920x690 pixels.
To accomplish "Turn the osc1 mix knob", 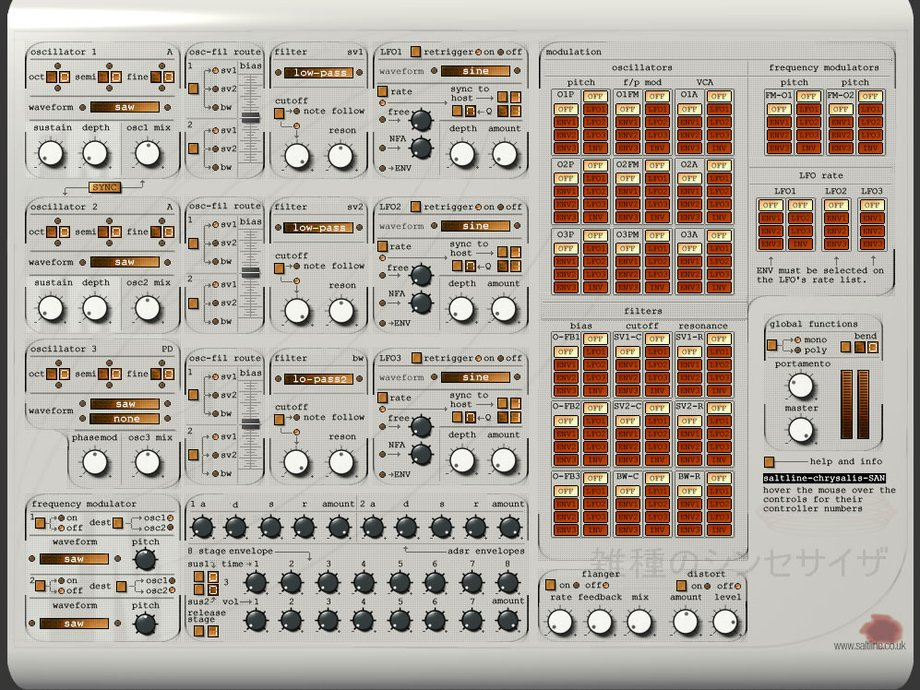I will click(148, 153).
